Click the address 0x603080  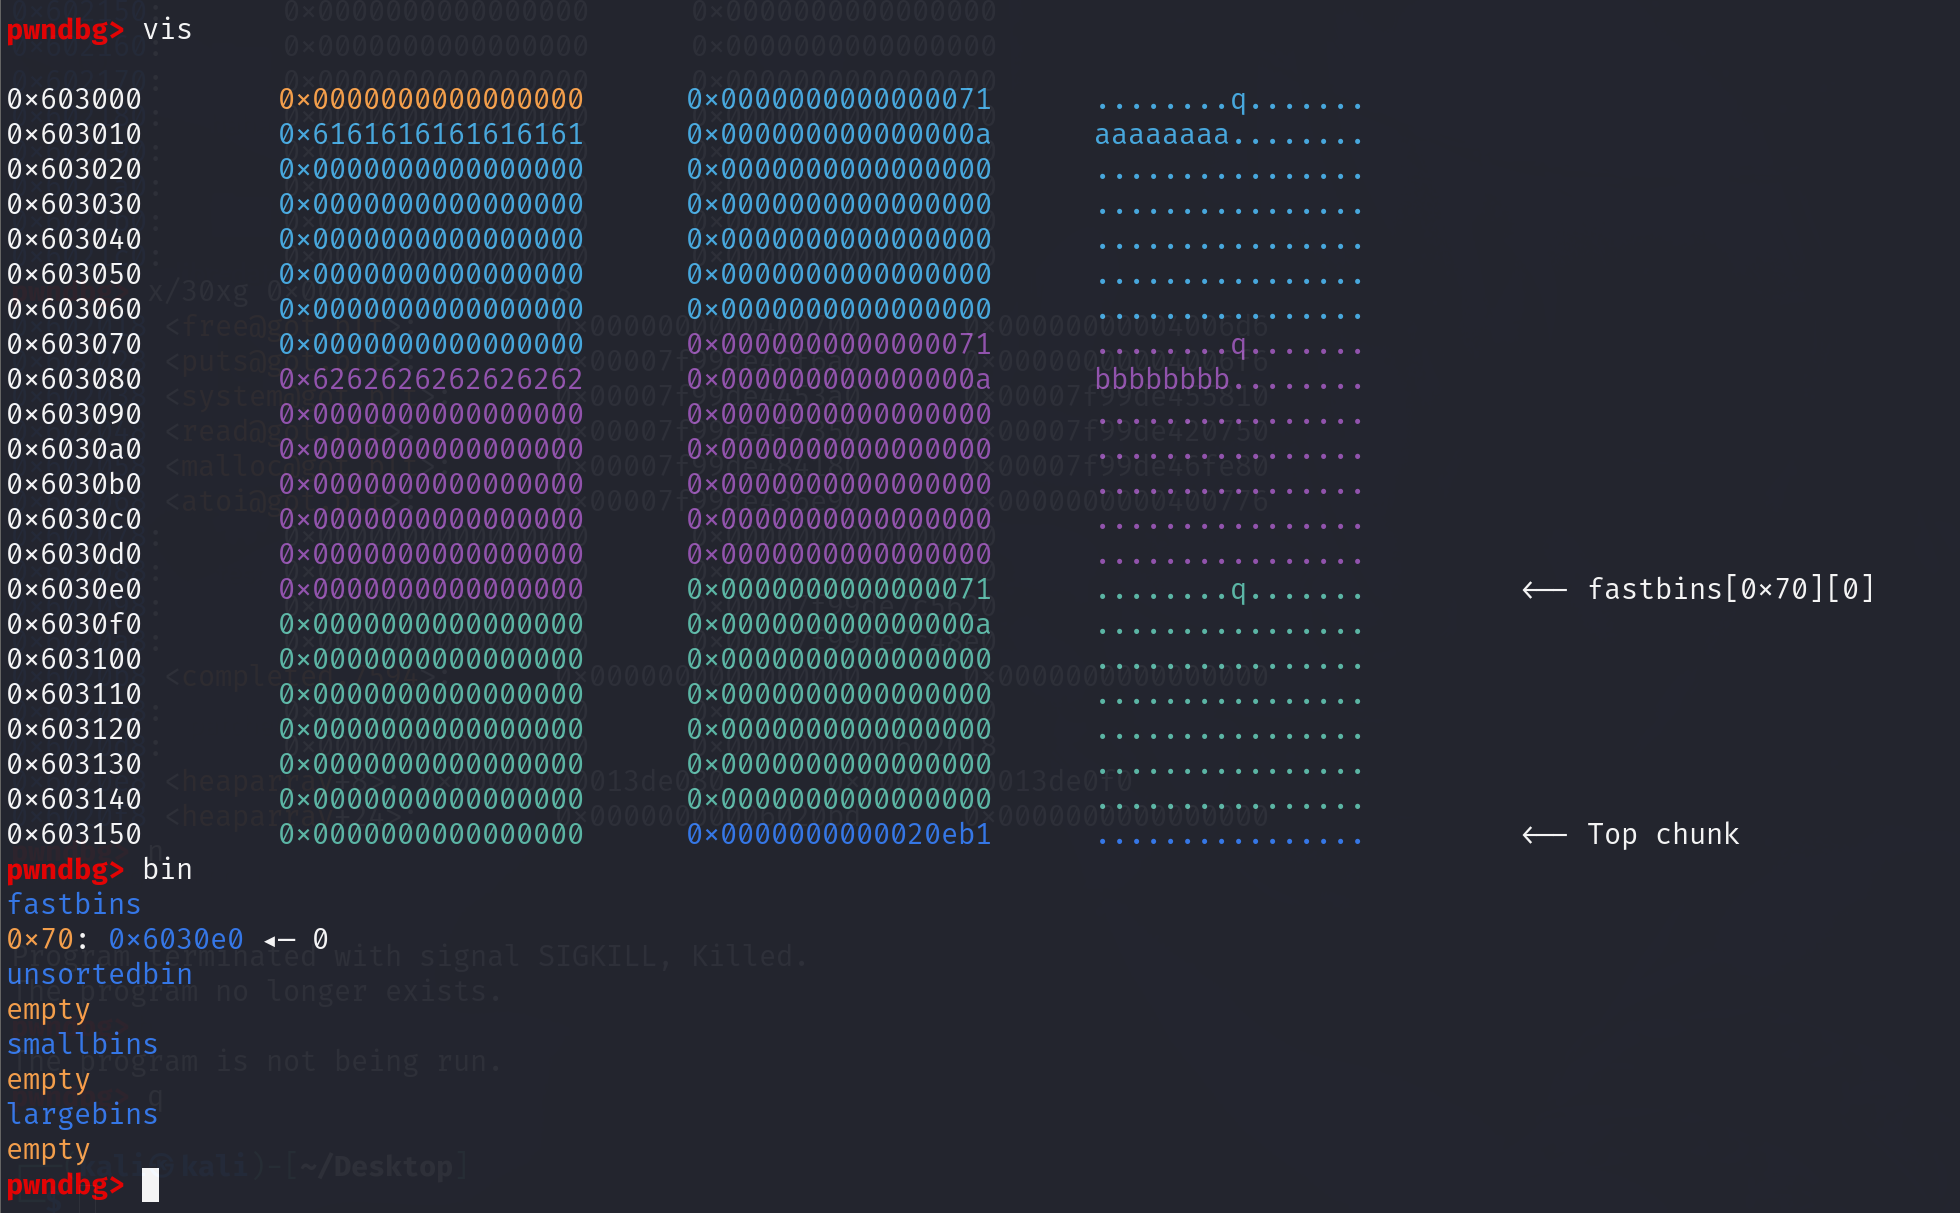74,379
